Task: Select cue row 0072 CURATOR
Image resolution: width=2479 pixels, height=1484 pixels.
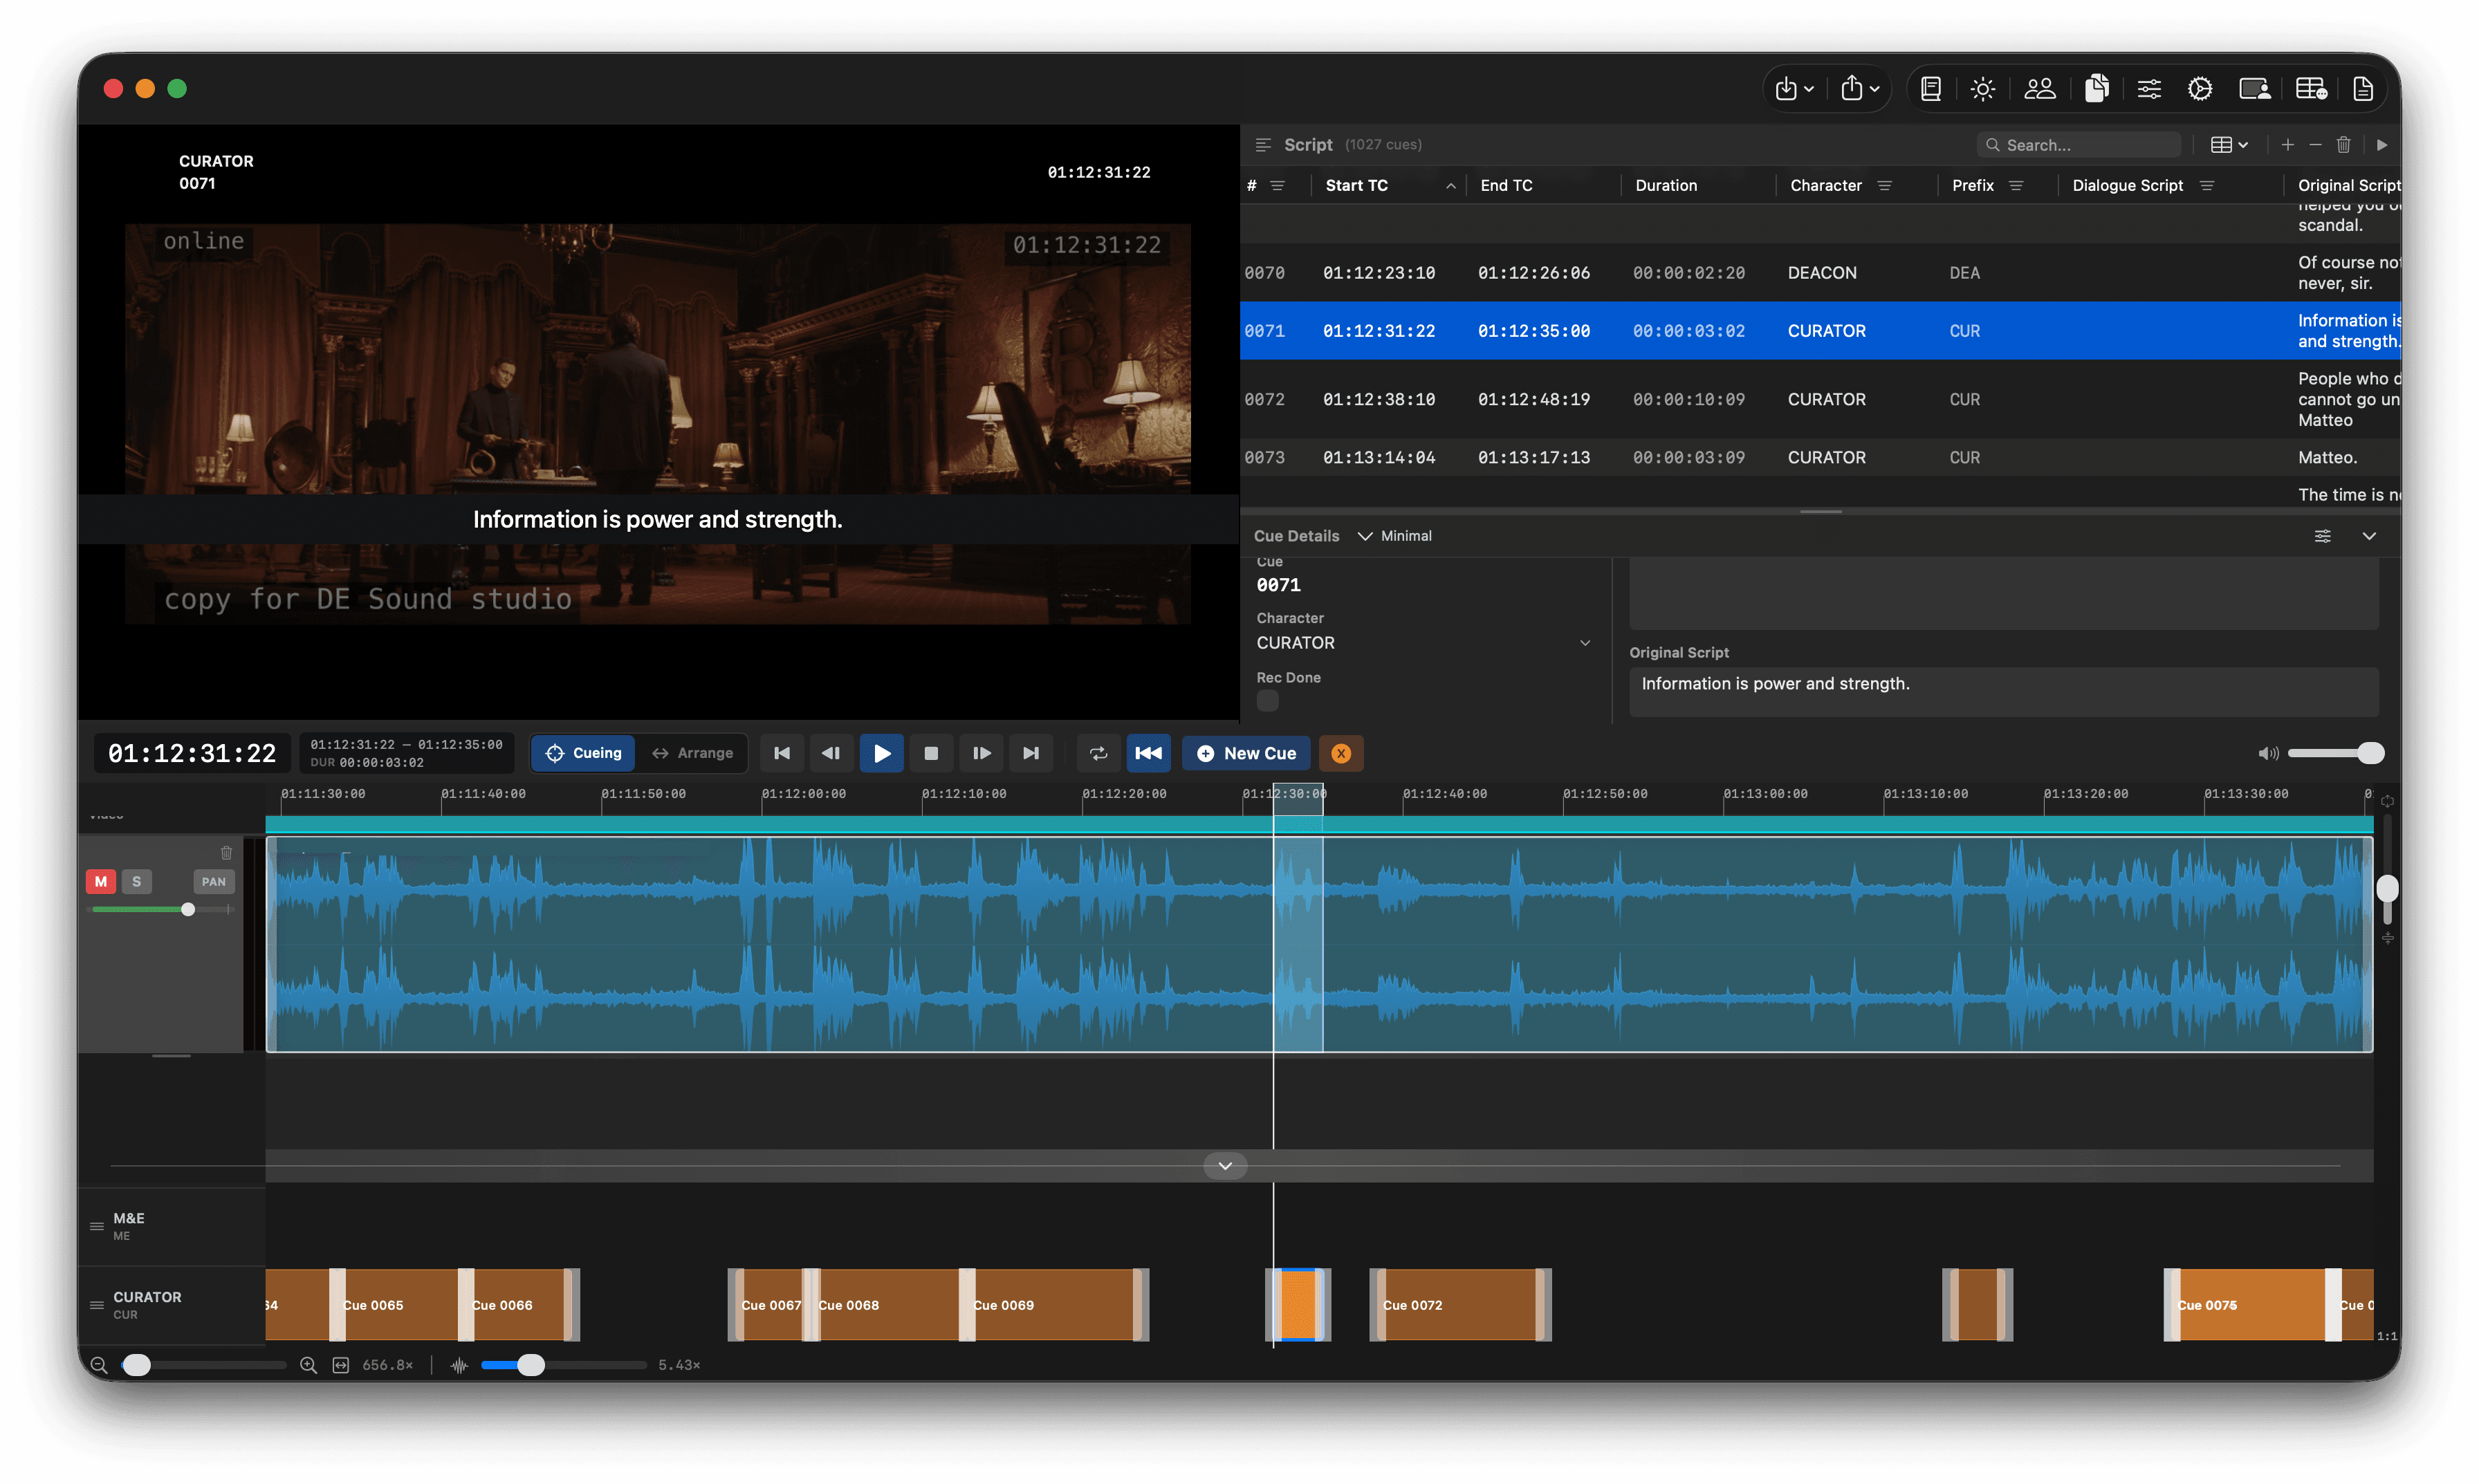Action: pos(1820,399)
